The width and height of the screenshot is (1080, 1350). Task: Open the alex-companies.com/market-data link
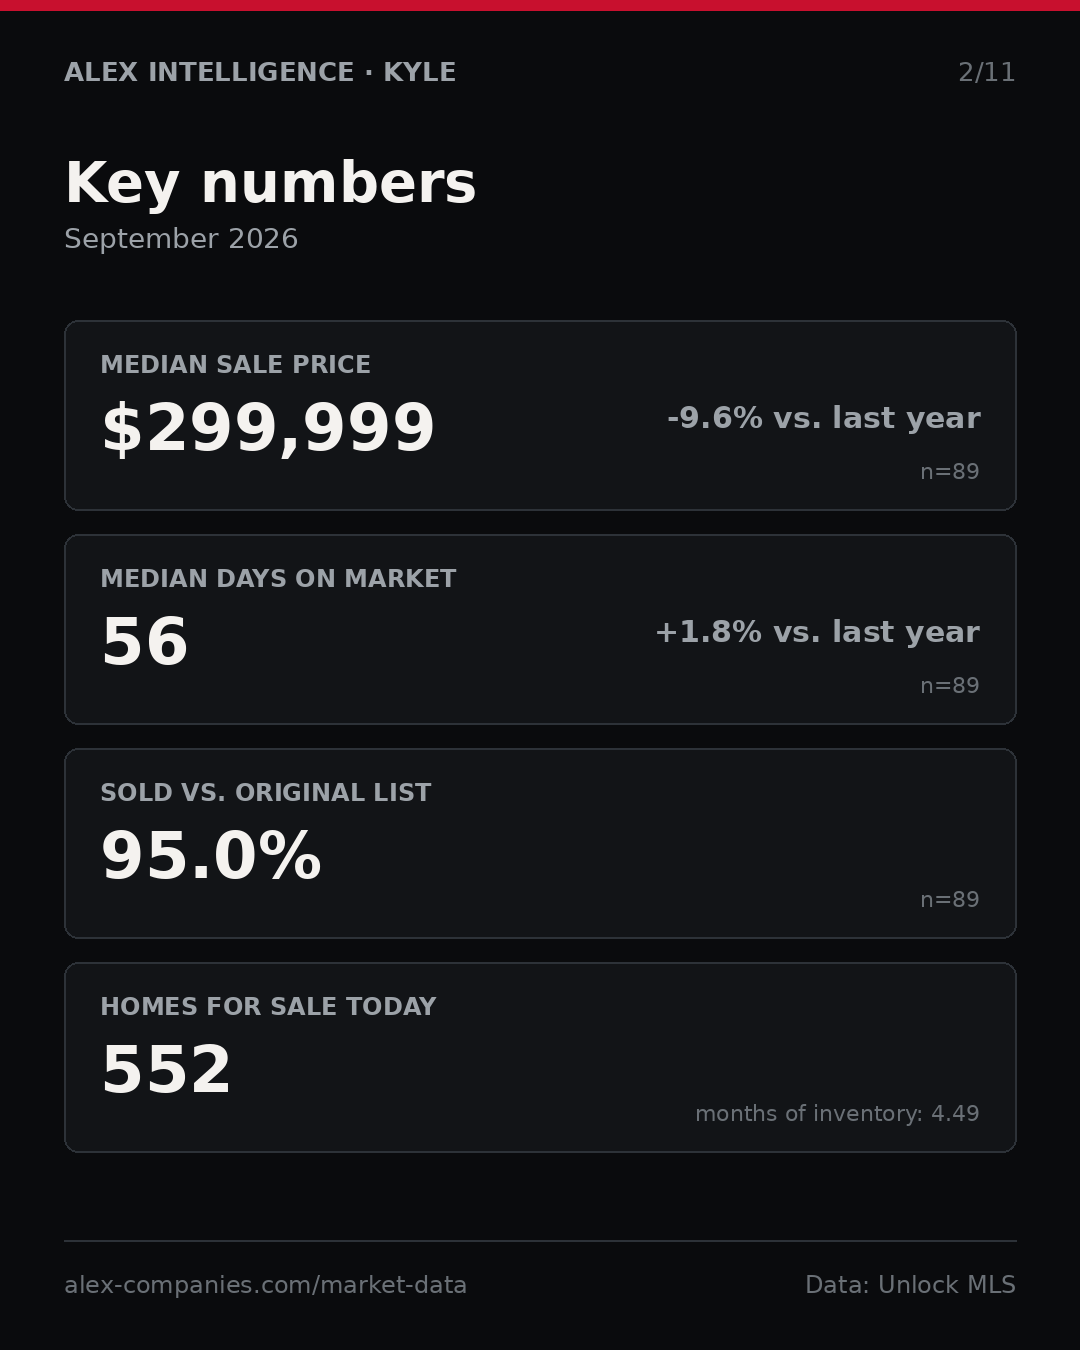click(266, 1285)
